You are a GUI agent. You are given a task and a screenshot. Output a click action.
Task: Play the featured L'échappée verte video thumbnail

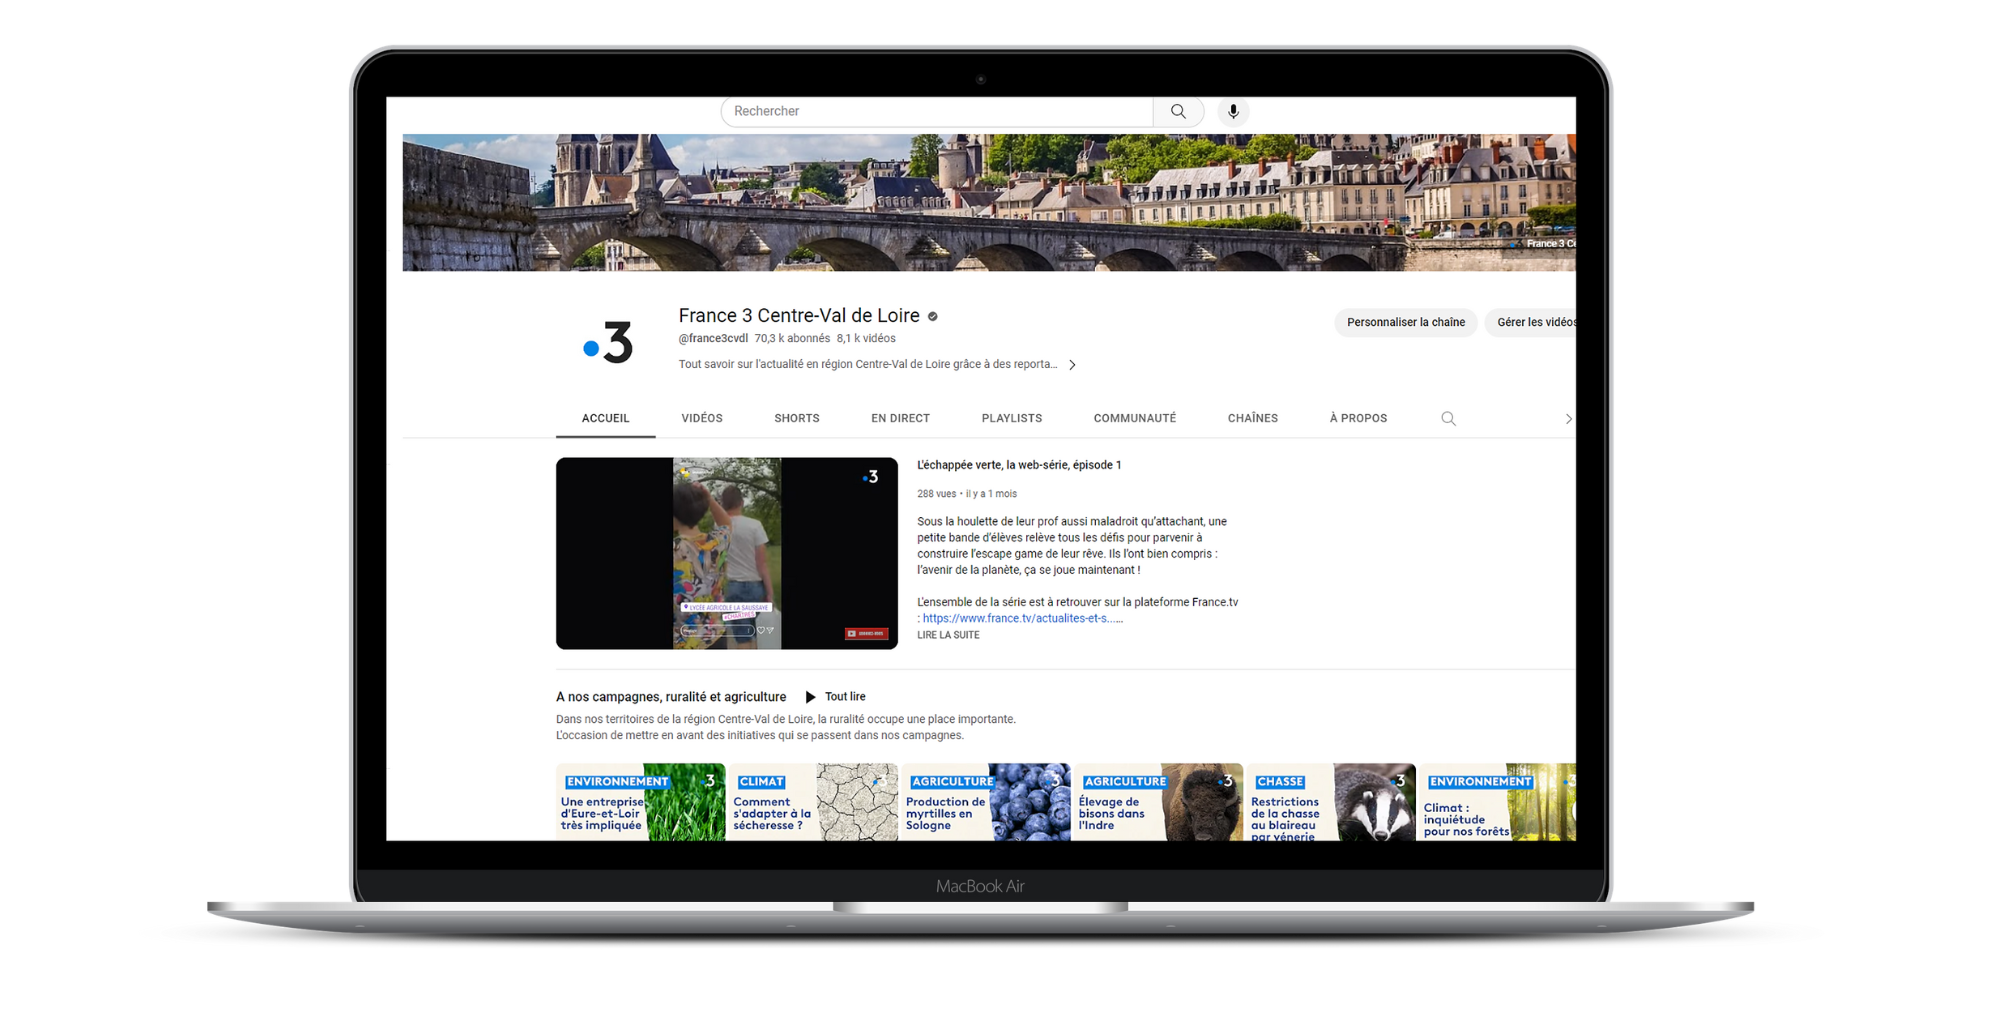pos(727,553)
